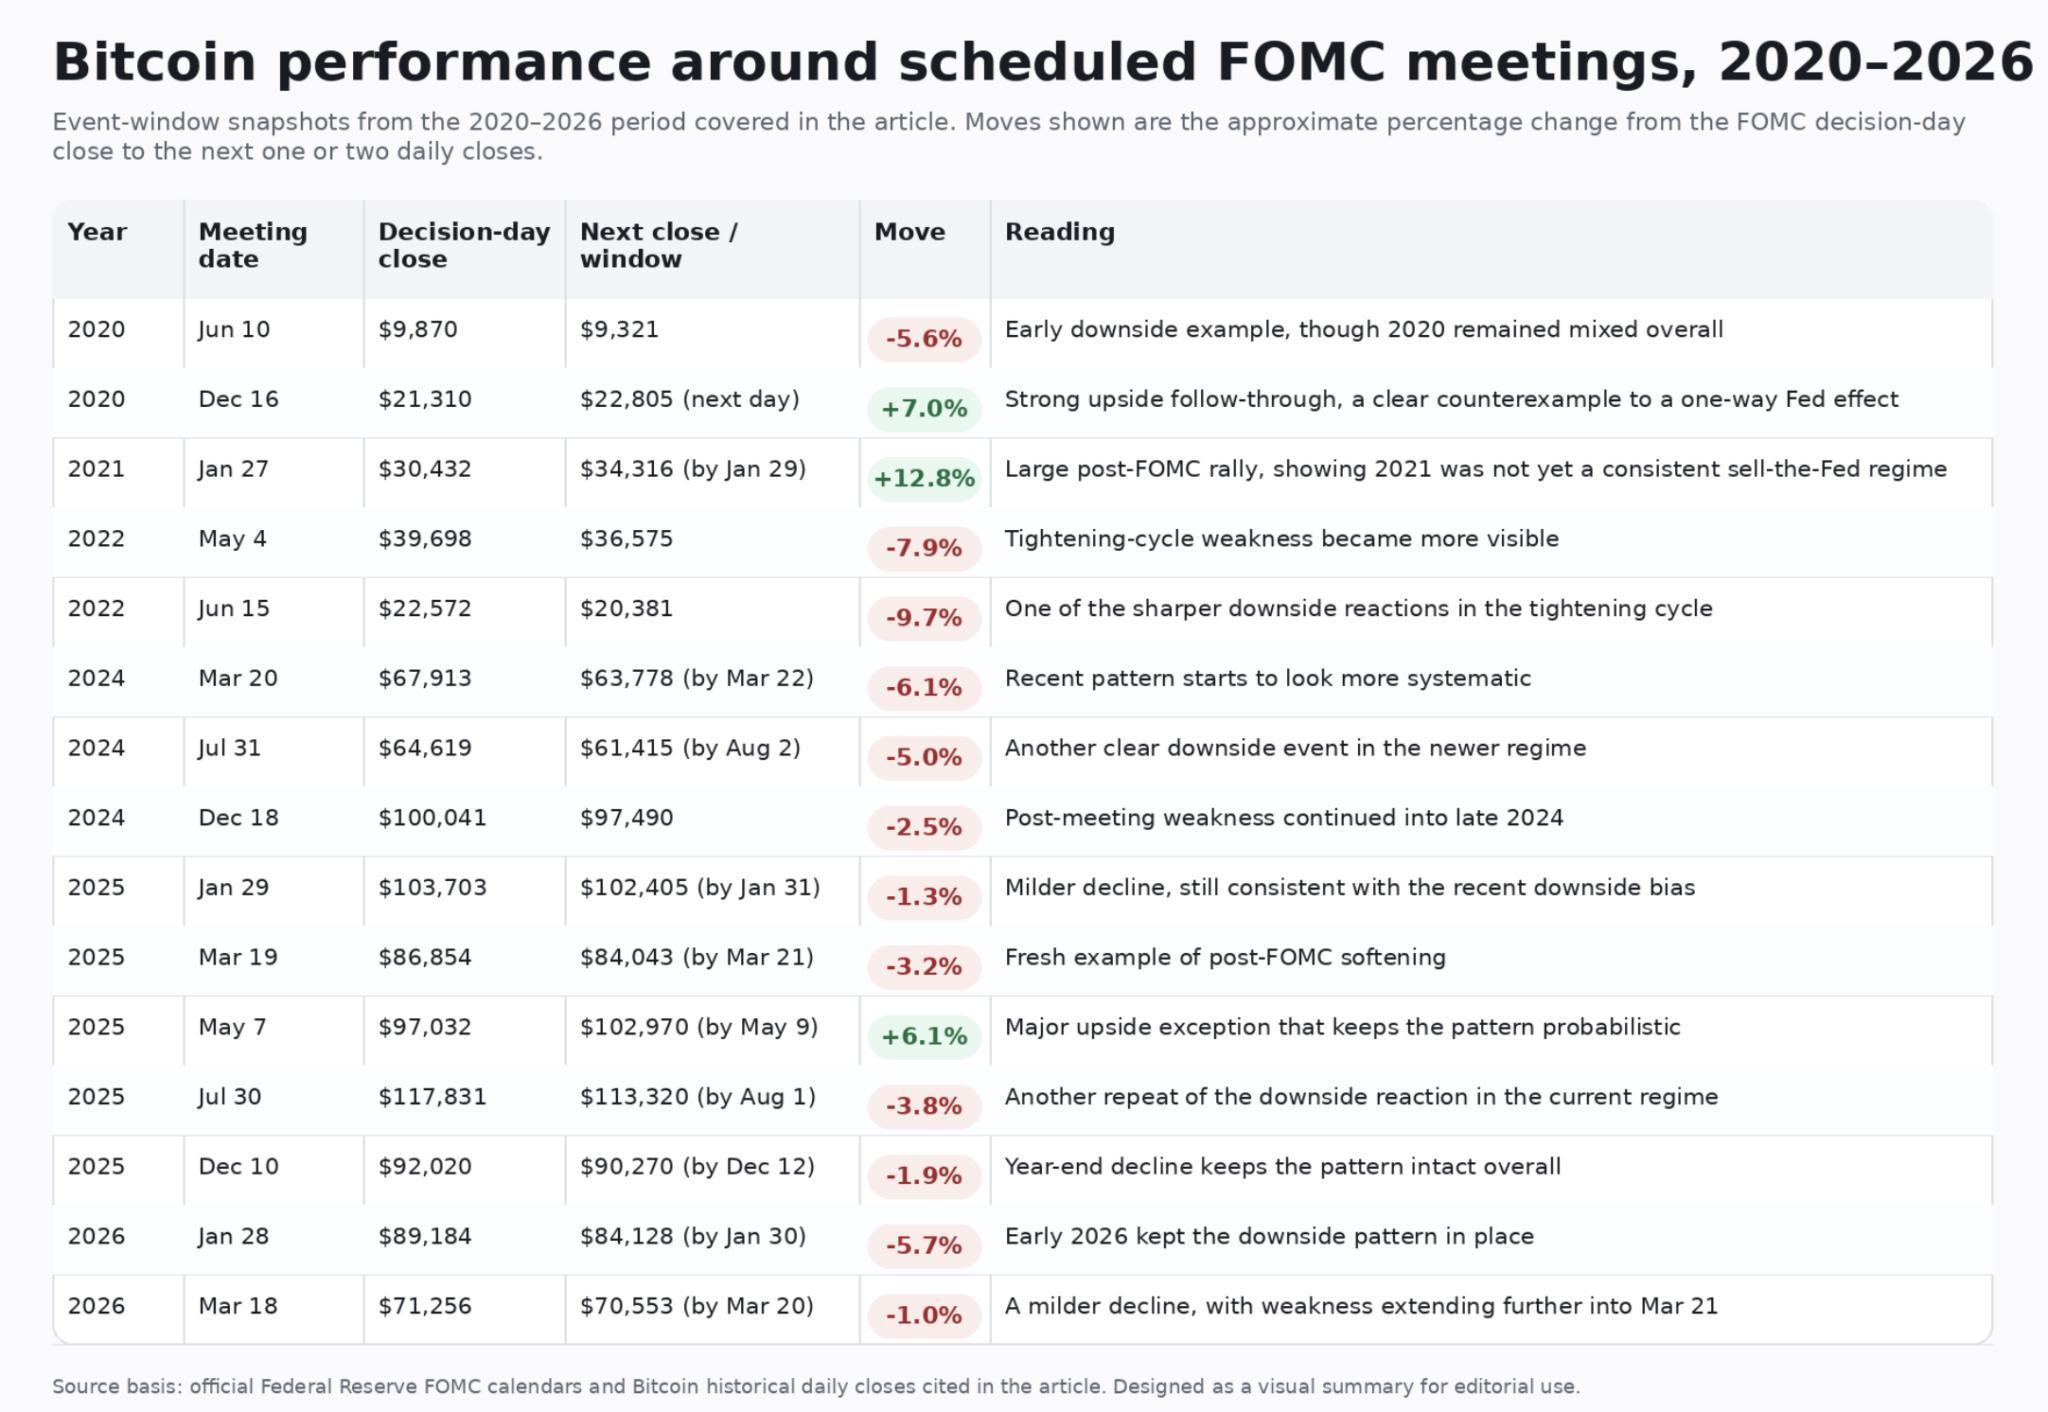Click the 'Fresh example of post-FOMC softening' text
The height and width of the screenshot is (1412, 2048).
1225,957
